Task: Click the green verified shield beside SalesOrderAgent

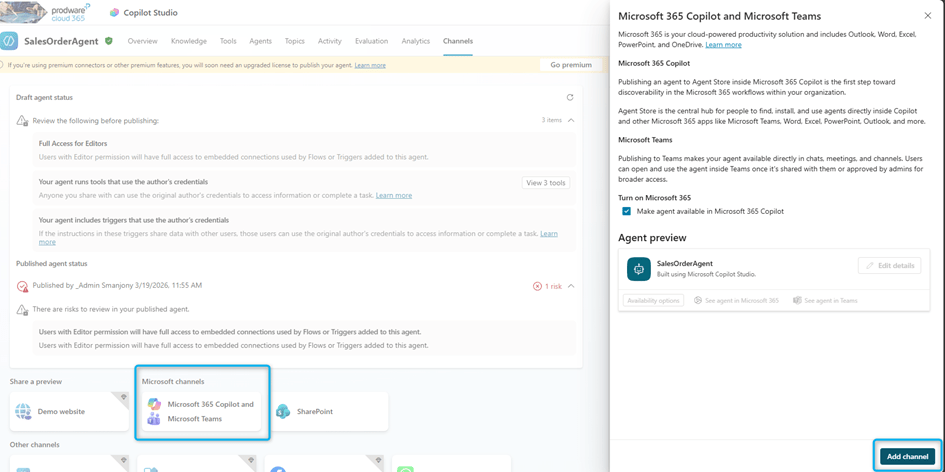Action: [109, 41]
